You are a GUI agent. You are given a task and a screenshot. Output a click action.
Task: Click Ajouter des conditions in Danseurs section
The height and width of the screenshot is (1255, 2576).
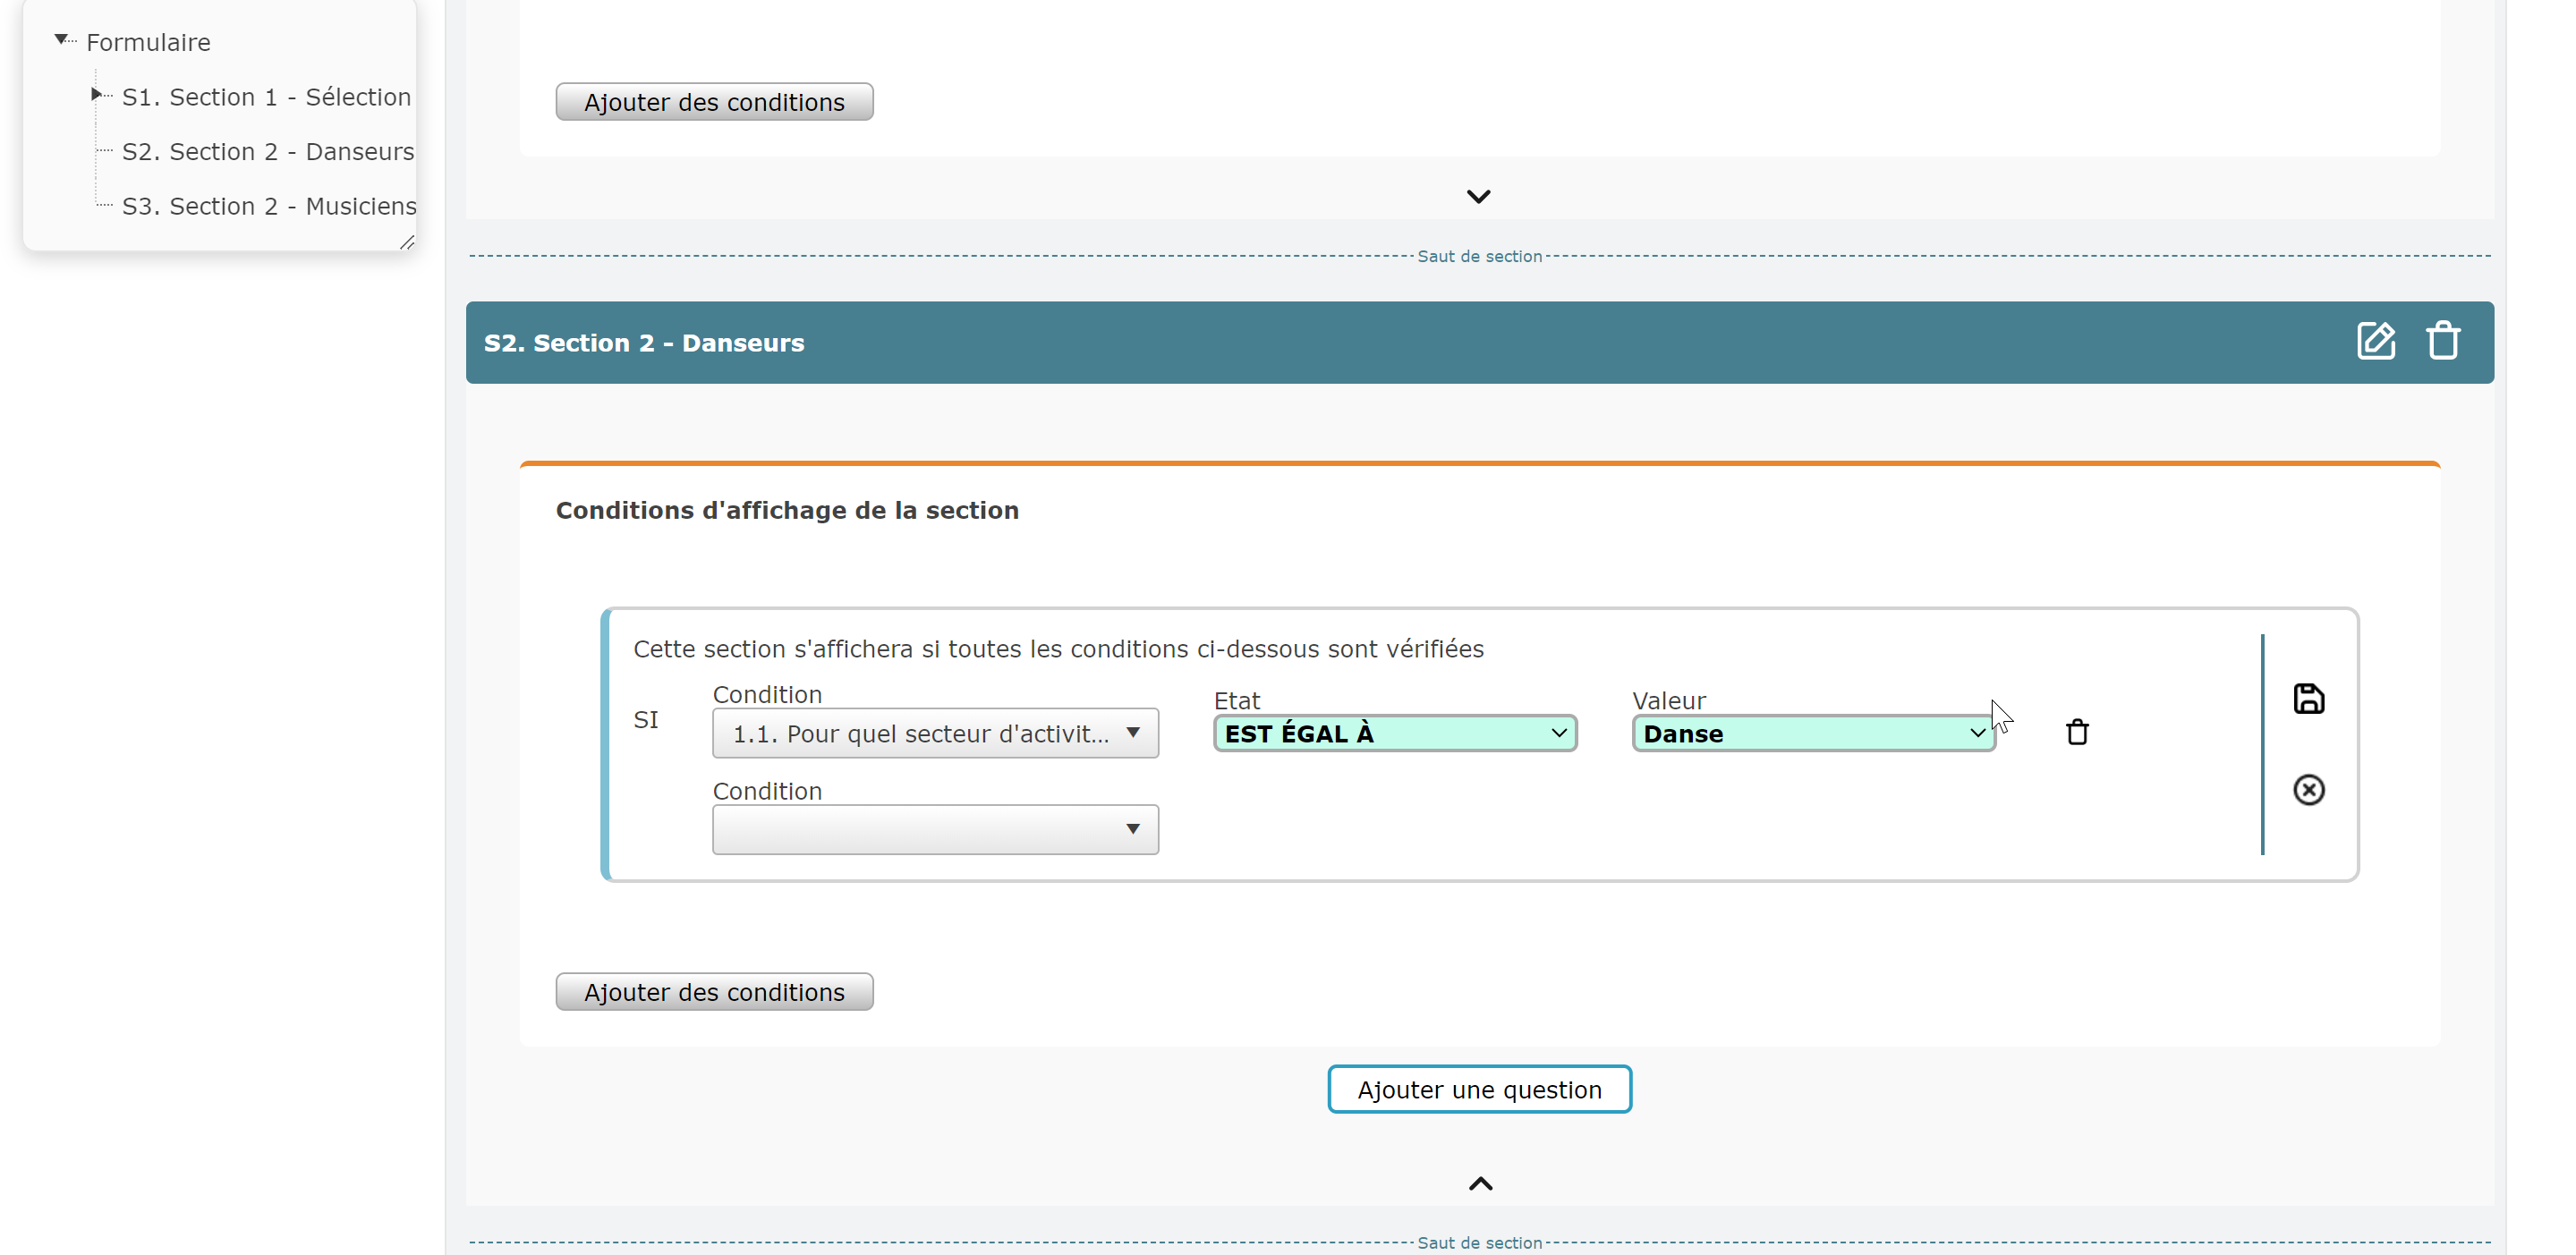(x=714, y=992)
